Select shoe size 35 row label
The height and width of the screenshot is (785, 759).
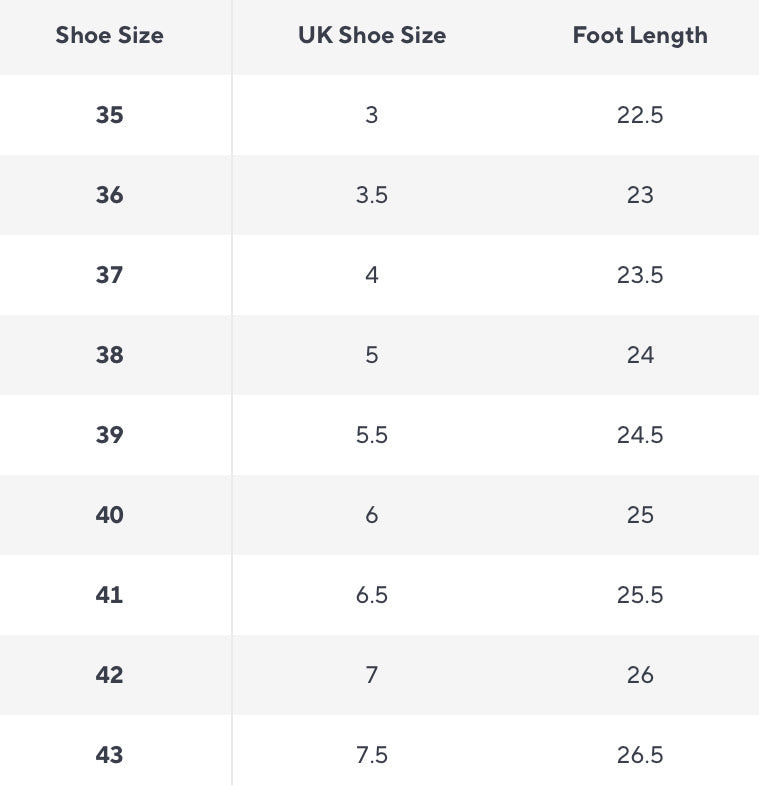click(x=109, y=115)
